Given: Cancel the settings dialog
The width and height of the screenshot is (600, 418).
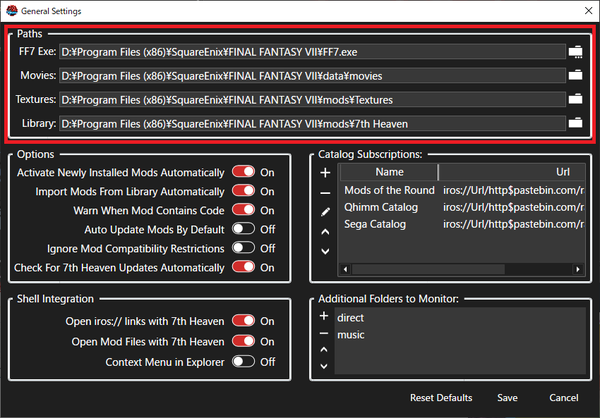Looking at the screenshot, I should pos(564,398).
